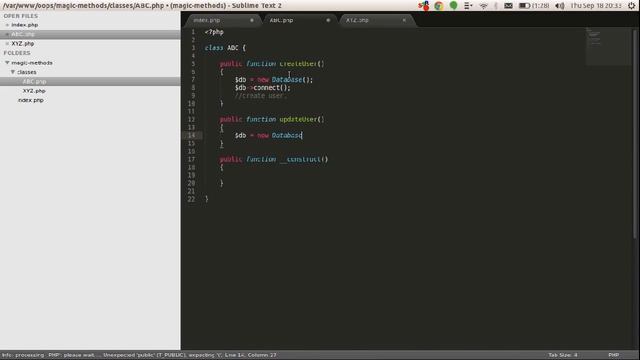Image resolution: width=640 pixels, height=360 pixels.
Task: Place the cursor after 'Database' on line 14
Action: click(302, 136)
